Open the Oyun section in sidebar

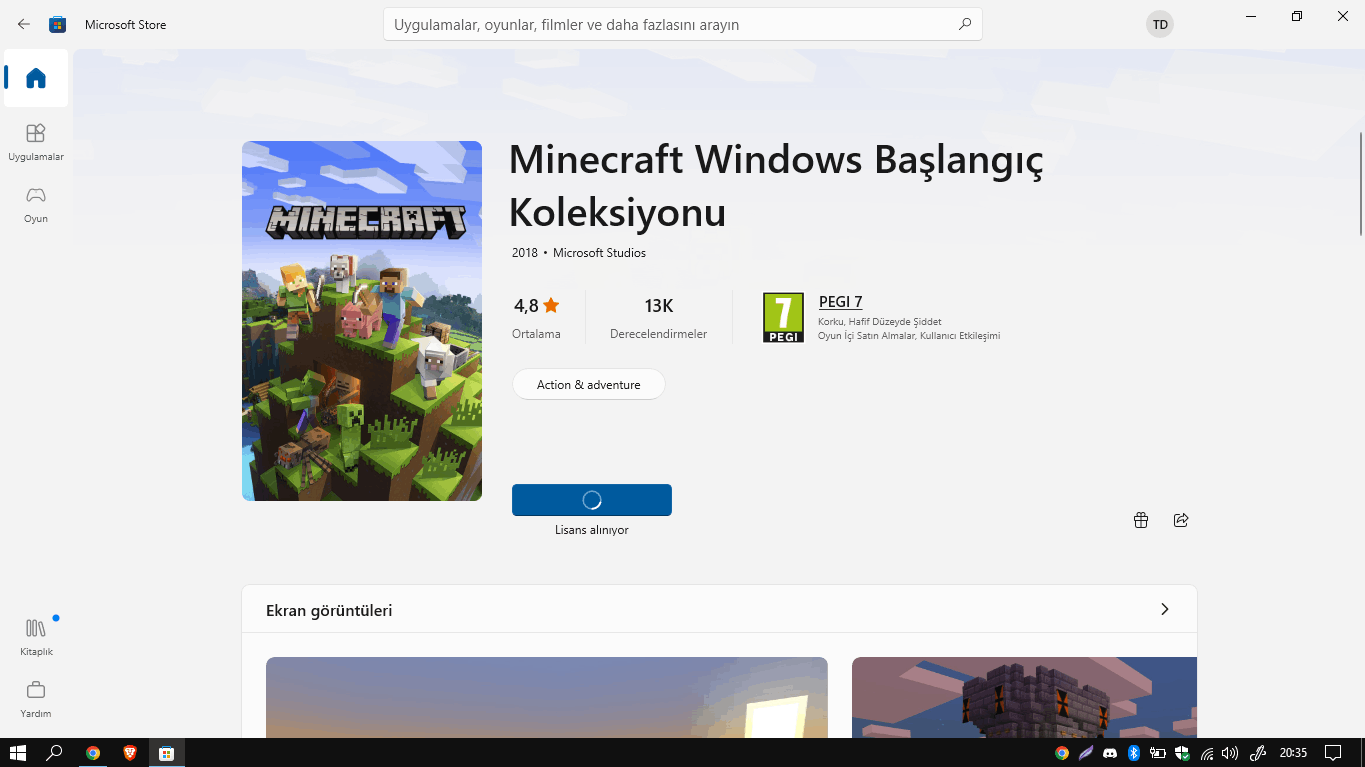click(35, 203)
